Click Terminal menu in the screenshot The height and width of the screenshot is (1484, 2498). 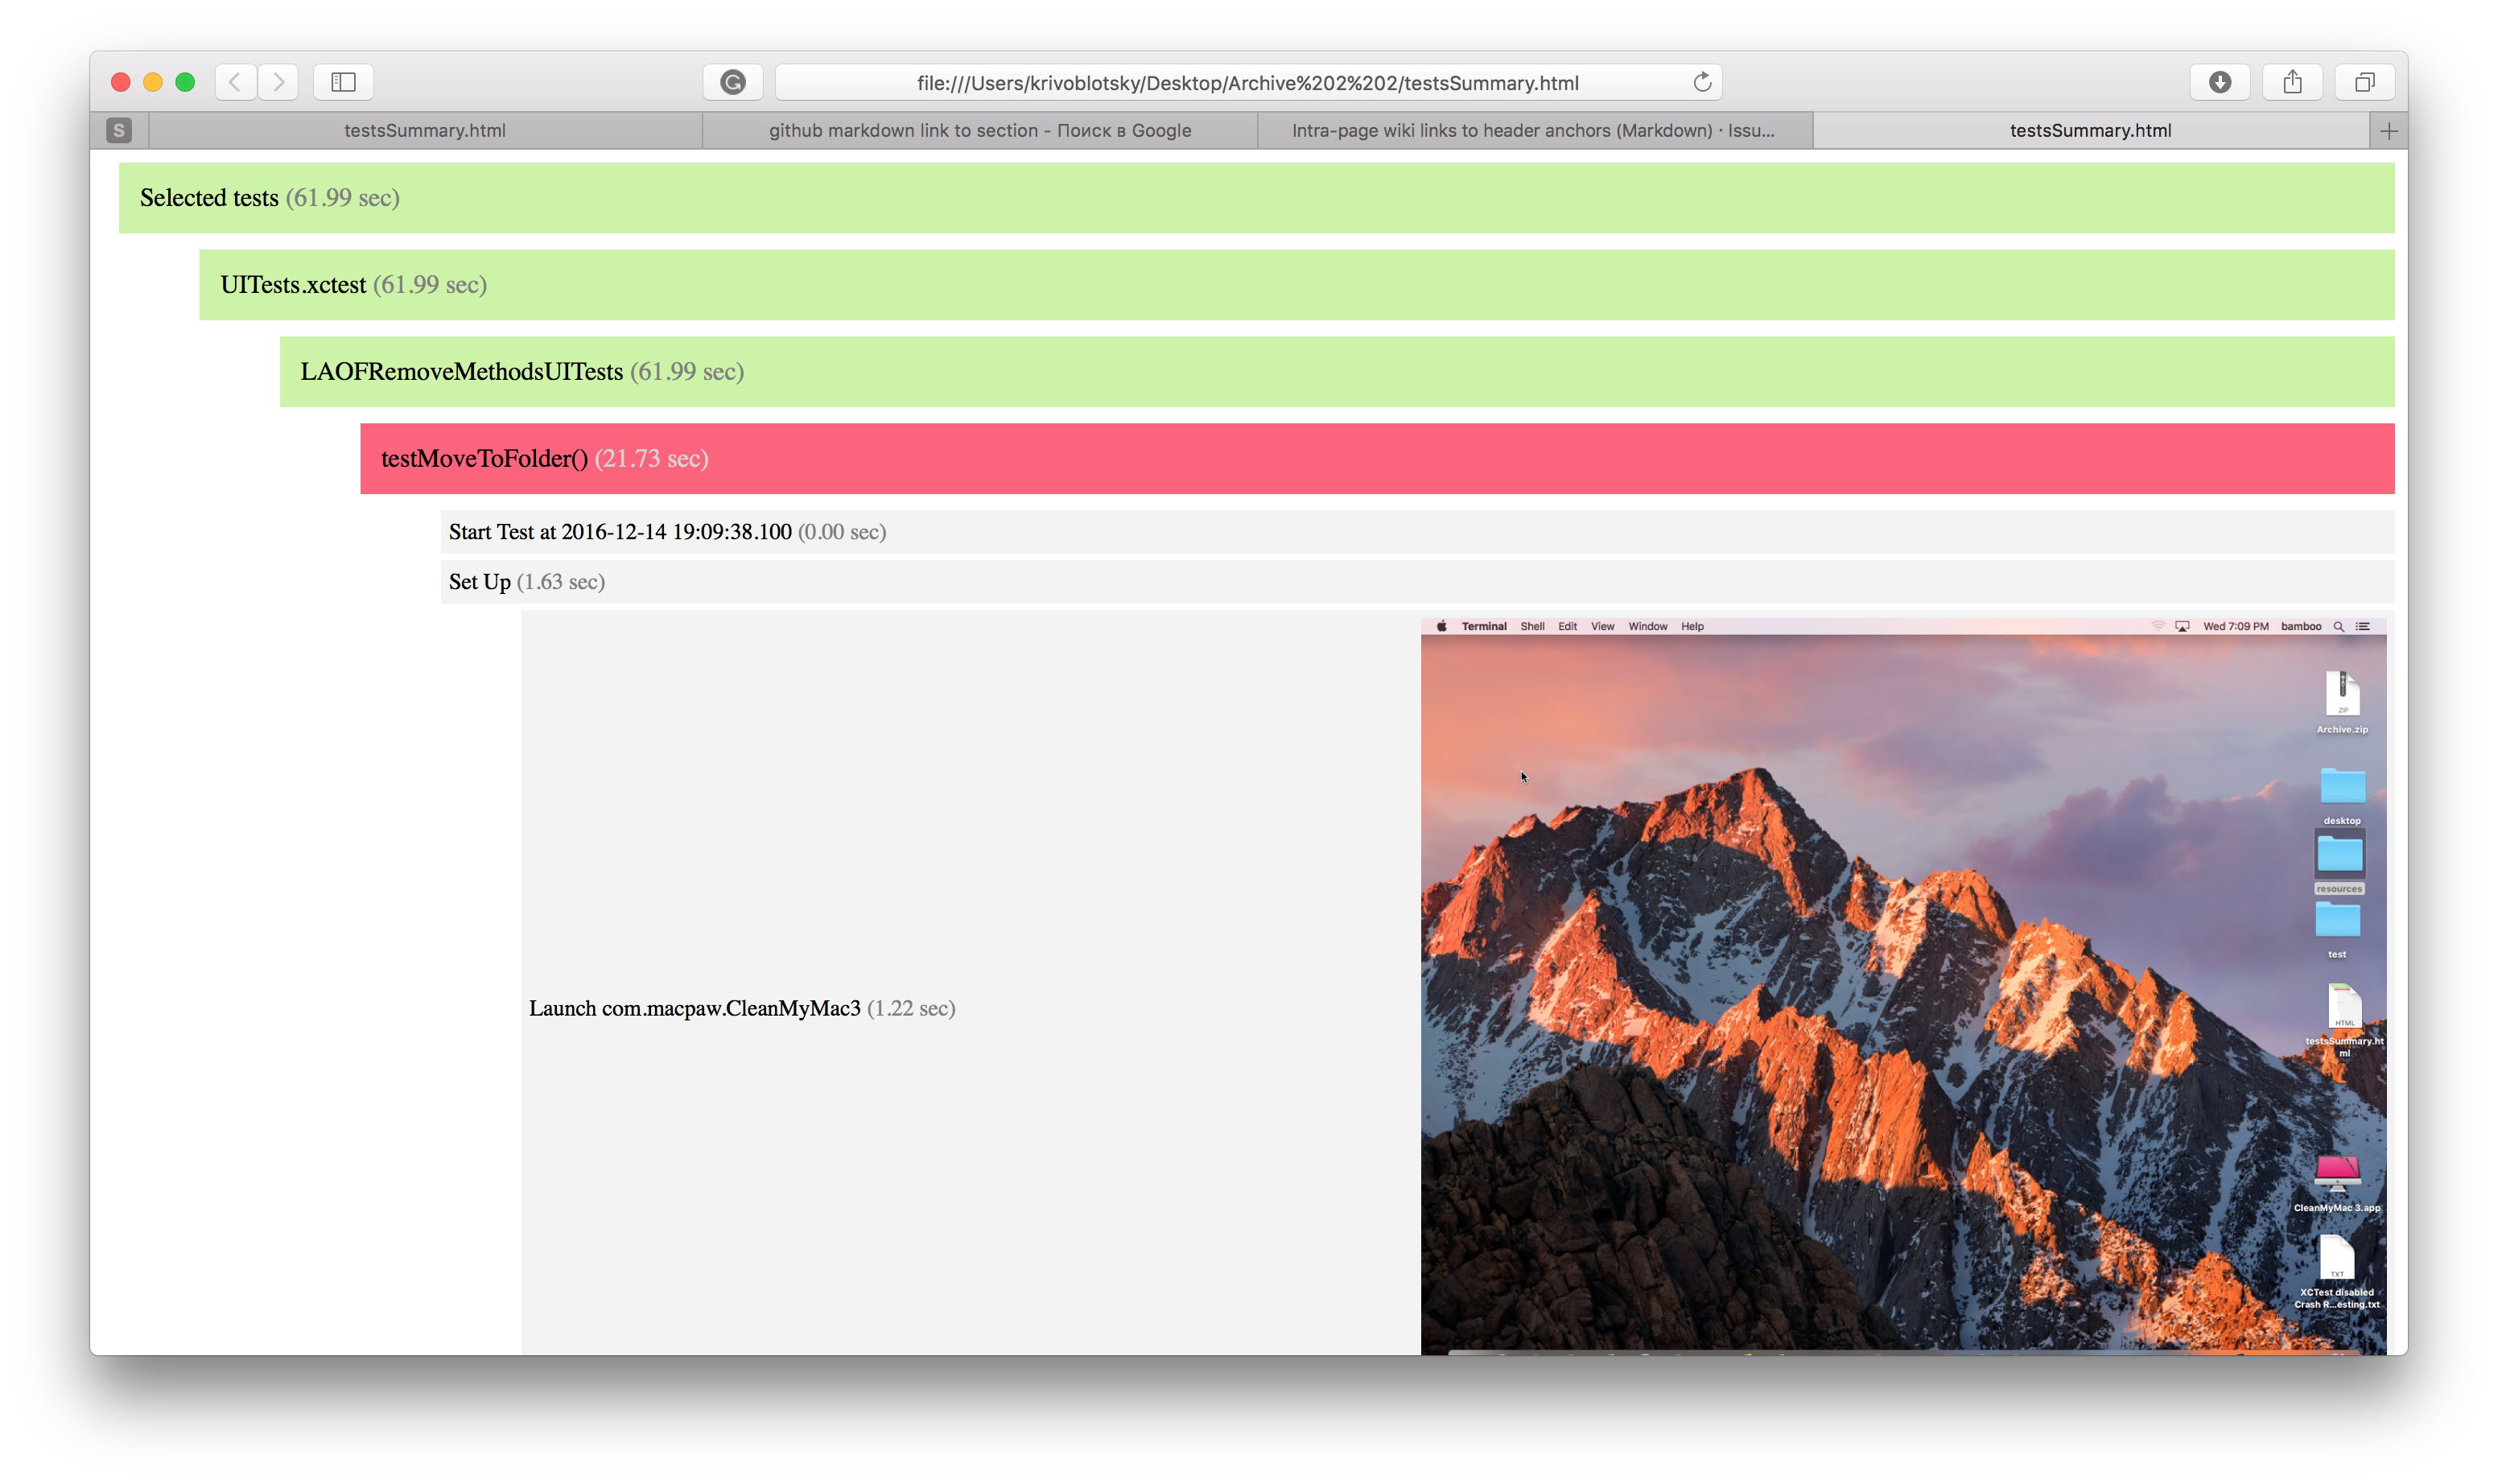click(x=1484, y=627)
